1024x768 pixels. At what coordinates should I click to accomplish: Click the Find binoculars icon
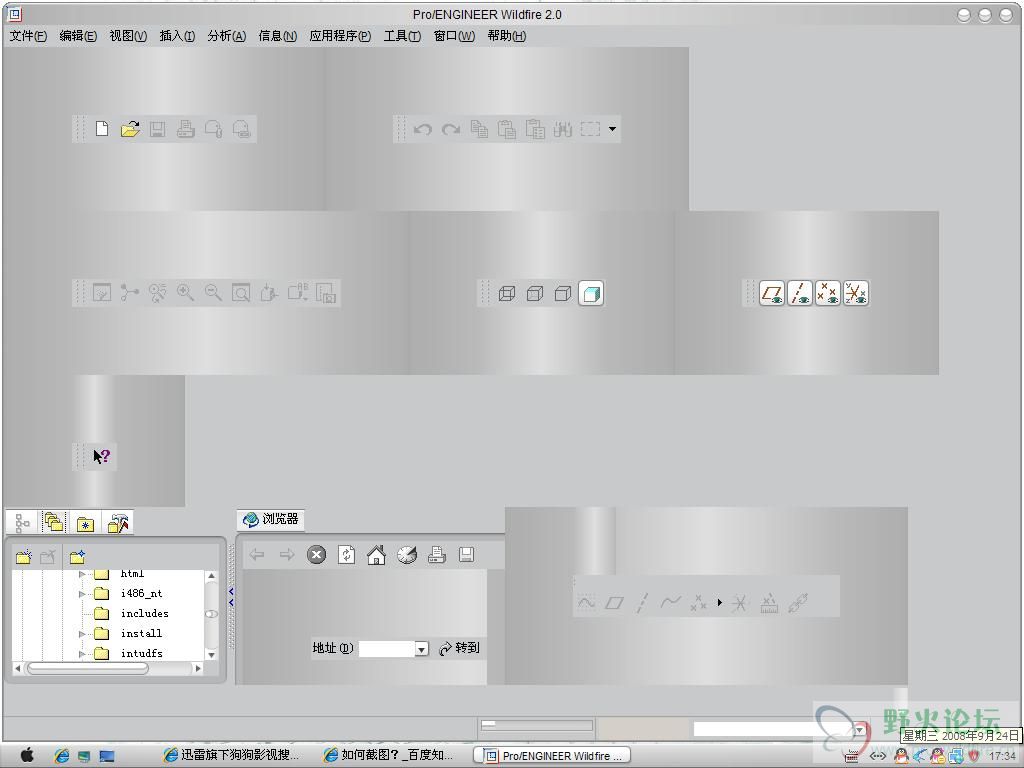(563, 129)
